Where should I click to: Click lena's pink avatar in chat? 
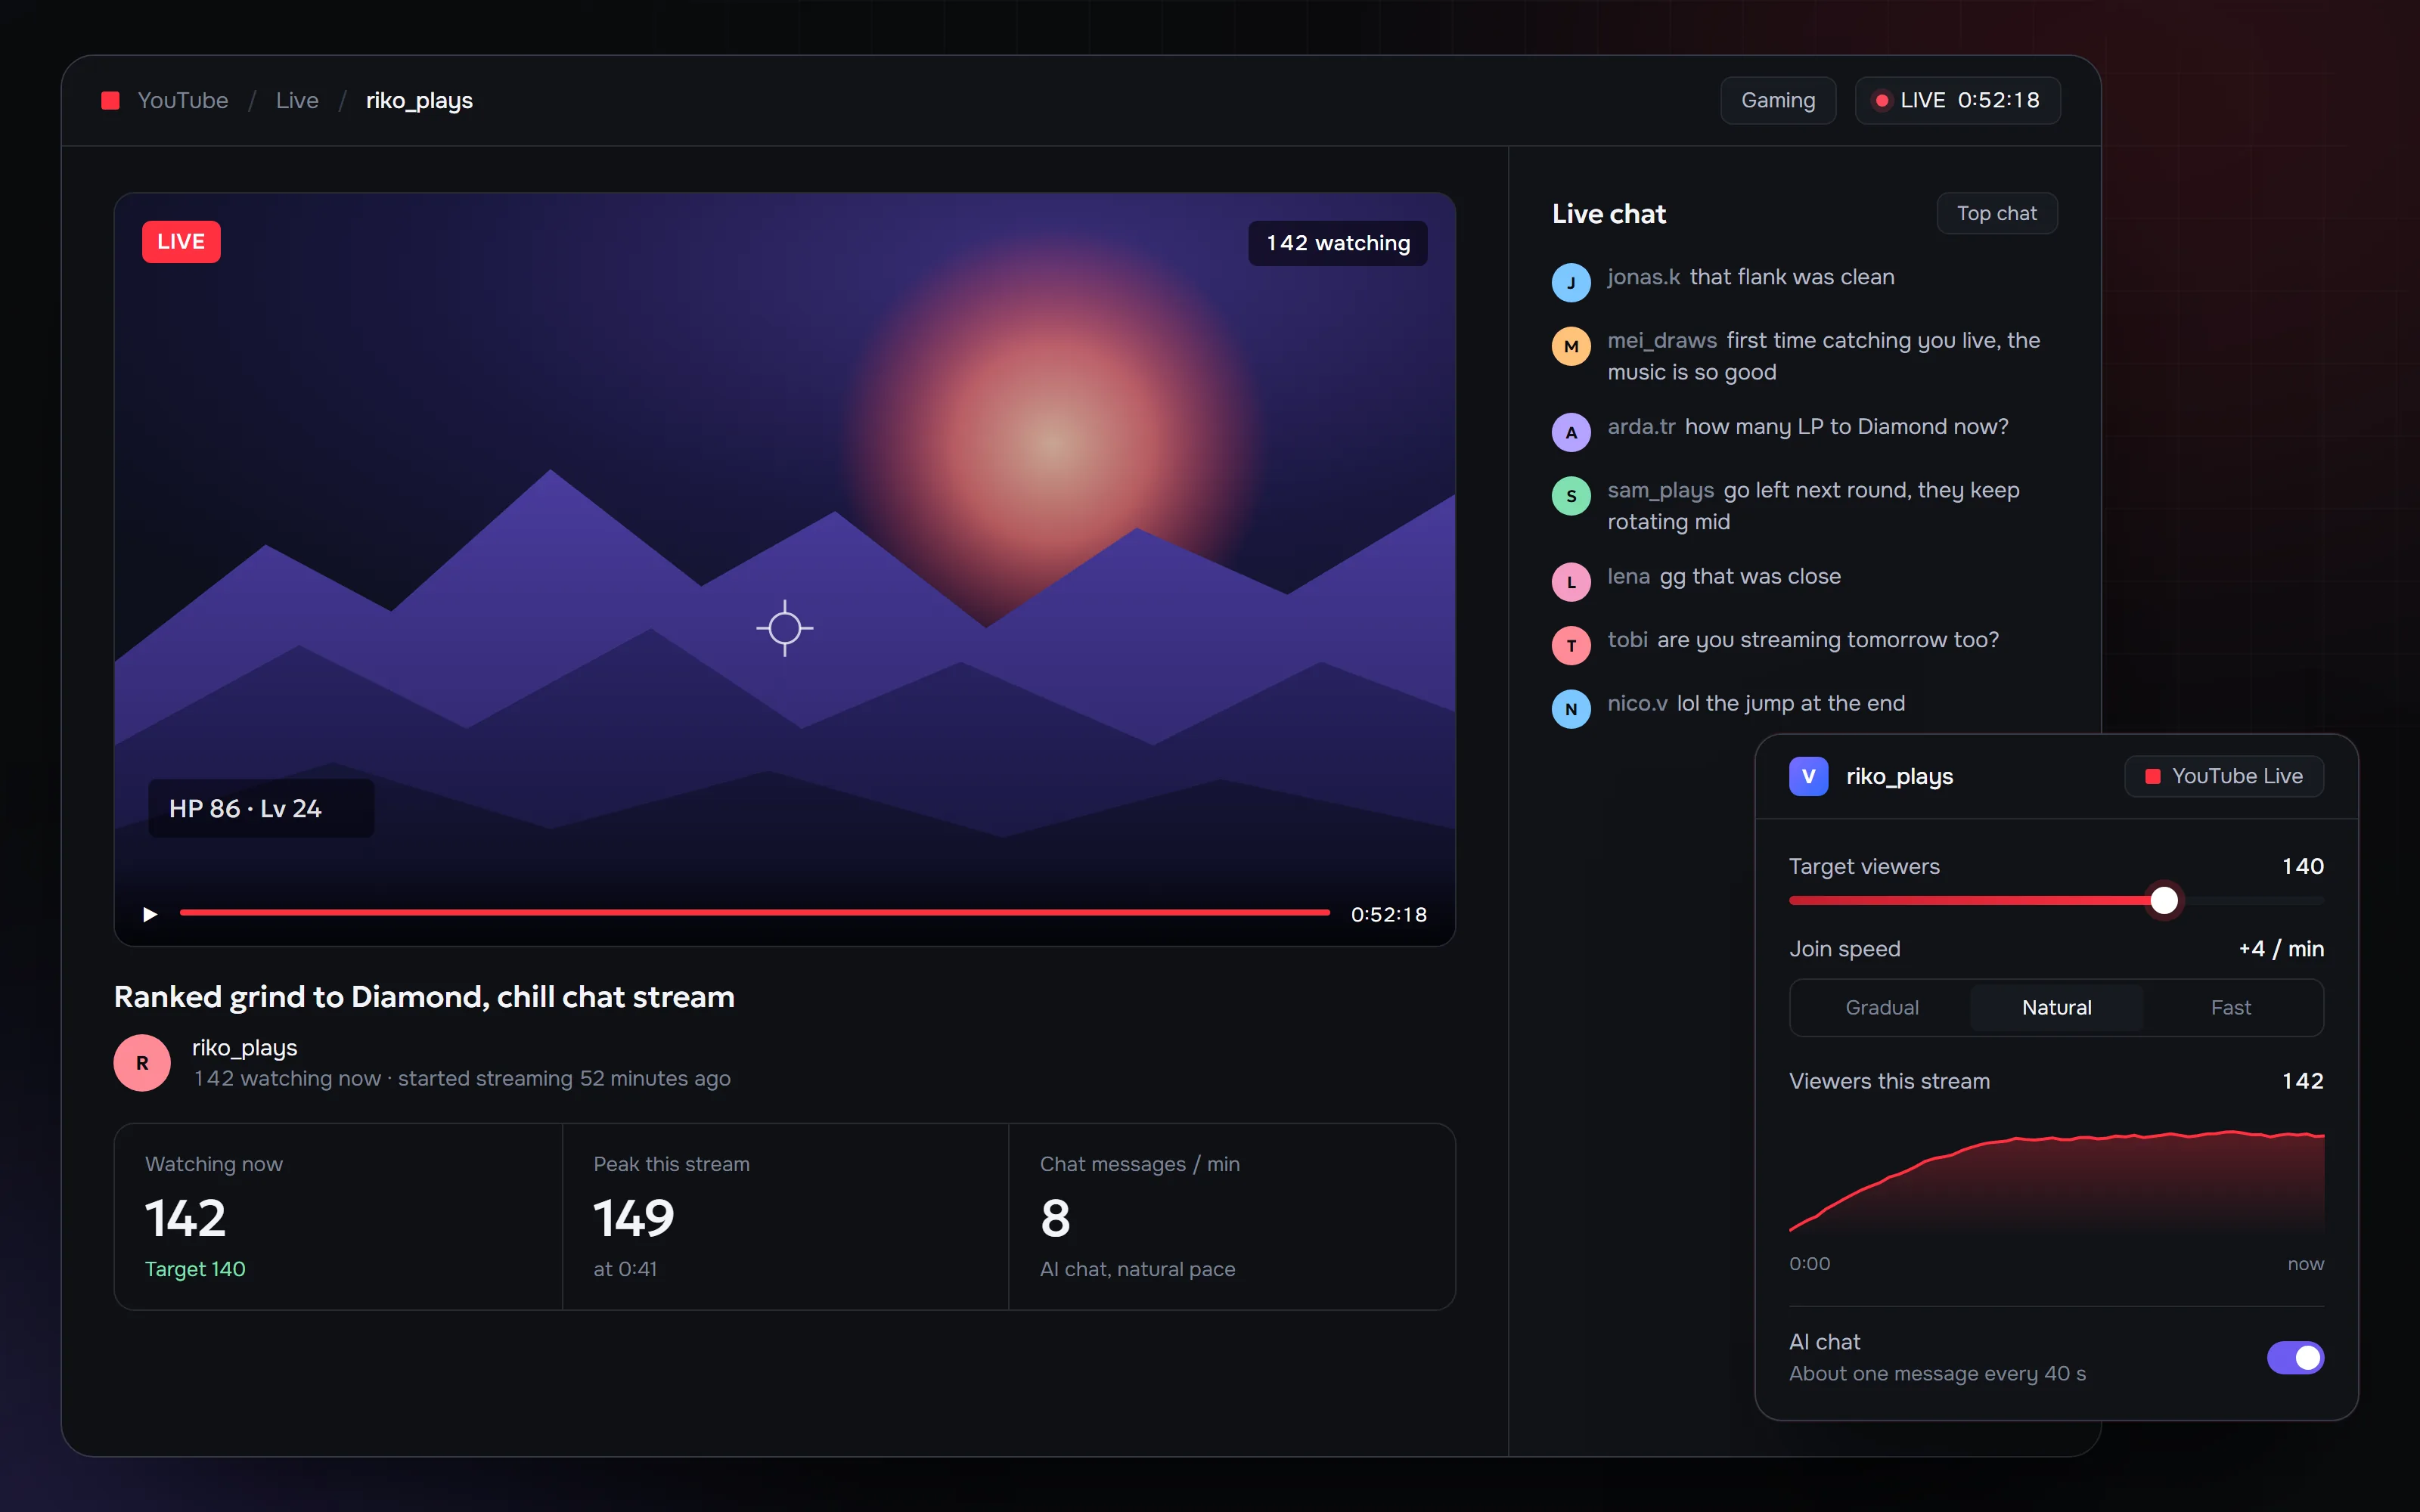[x=1571, y=582]
